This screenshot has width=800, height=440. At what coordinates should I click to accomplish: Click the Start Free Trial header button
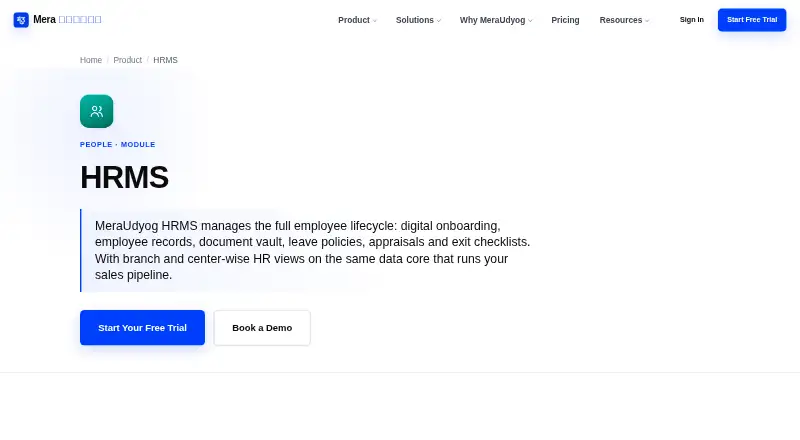coord(752,19)
